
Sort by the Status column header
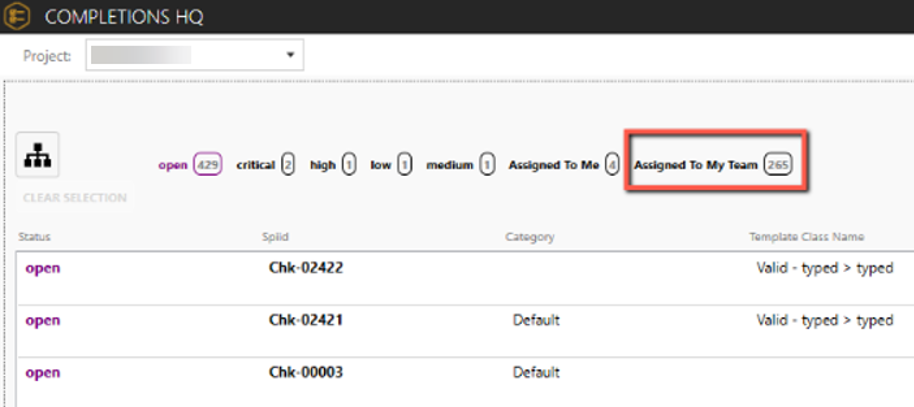(x=34, y=237)
